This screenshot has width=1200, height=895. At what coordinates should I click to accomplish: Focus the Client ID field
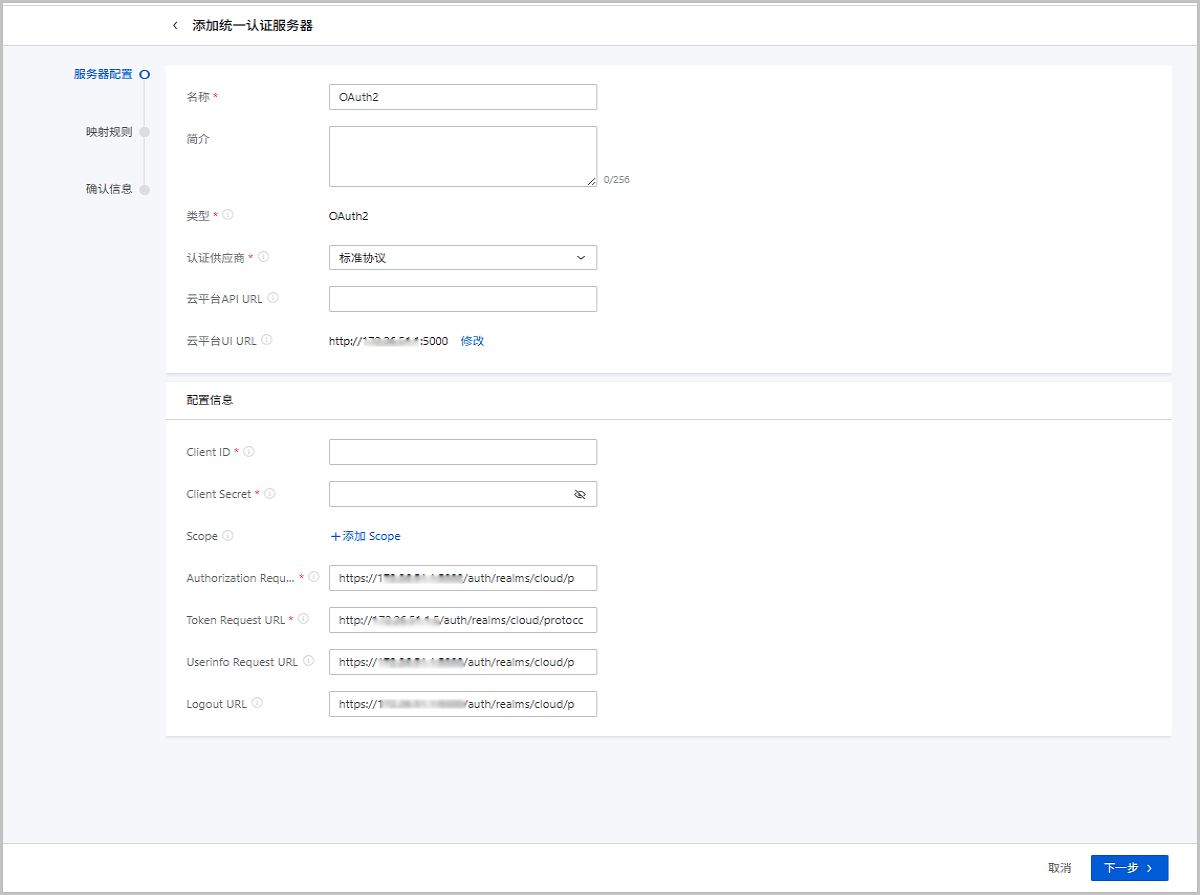(463, 452)
